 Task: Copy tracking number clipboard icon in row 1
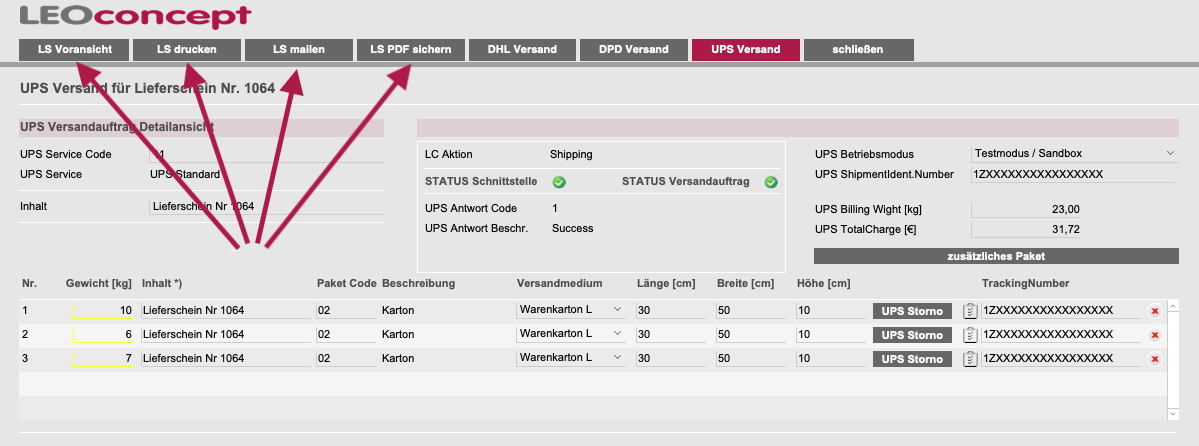[x=970, y=311]
